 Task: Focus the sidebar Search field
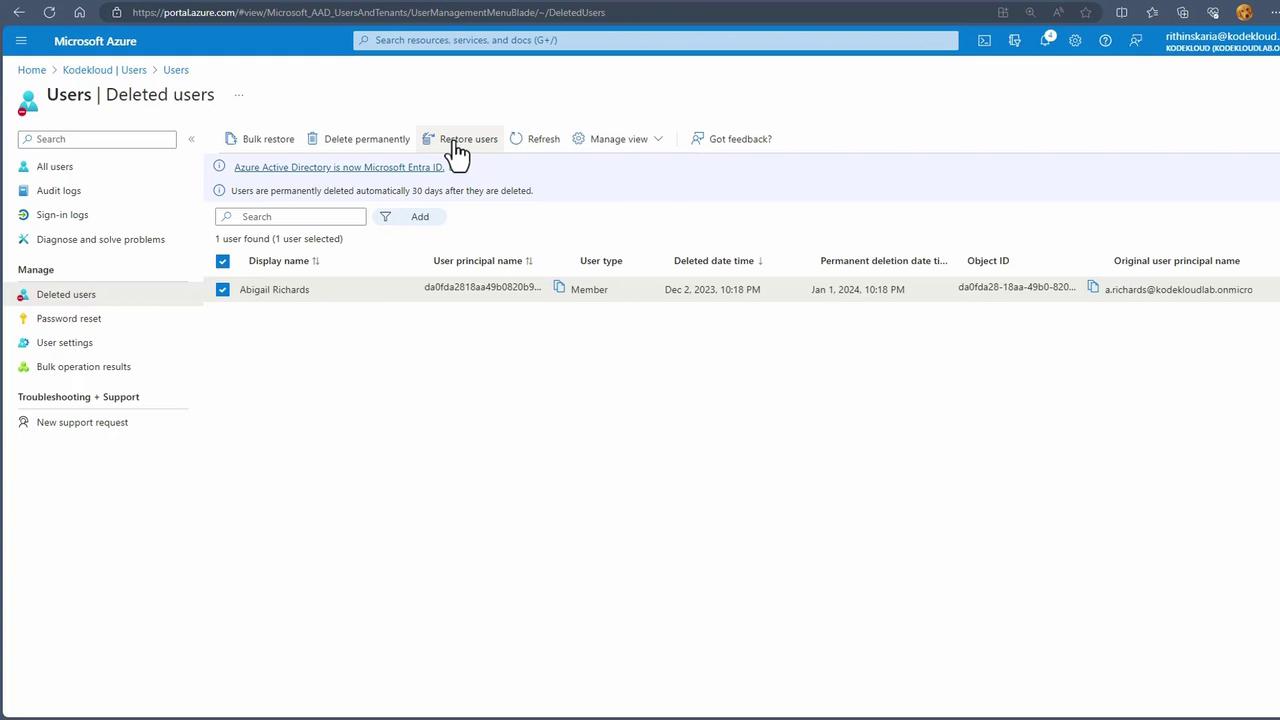pos(97,139)
